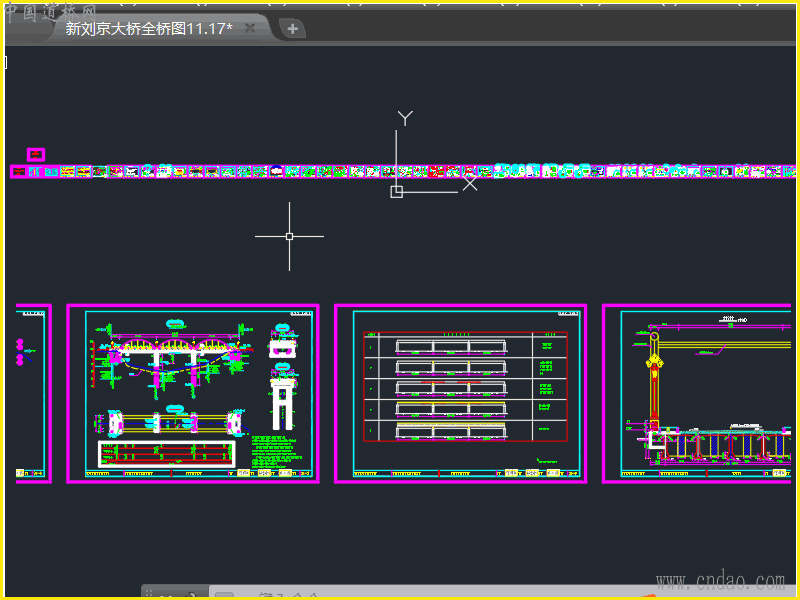Select the partially visible leftmost drawing sheet

tap(33, 393)
